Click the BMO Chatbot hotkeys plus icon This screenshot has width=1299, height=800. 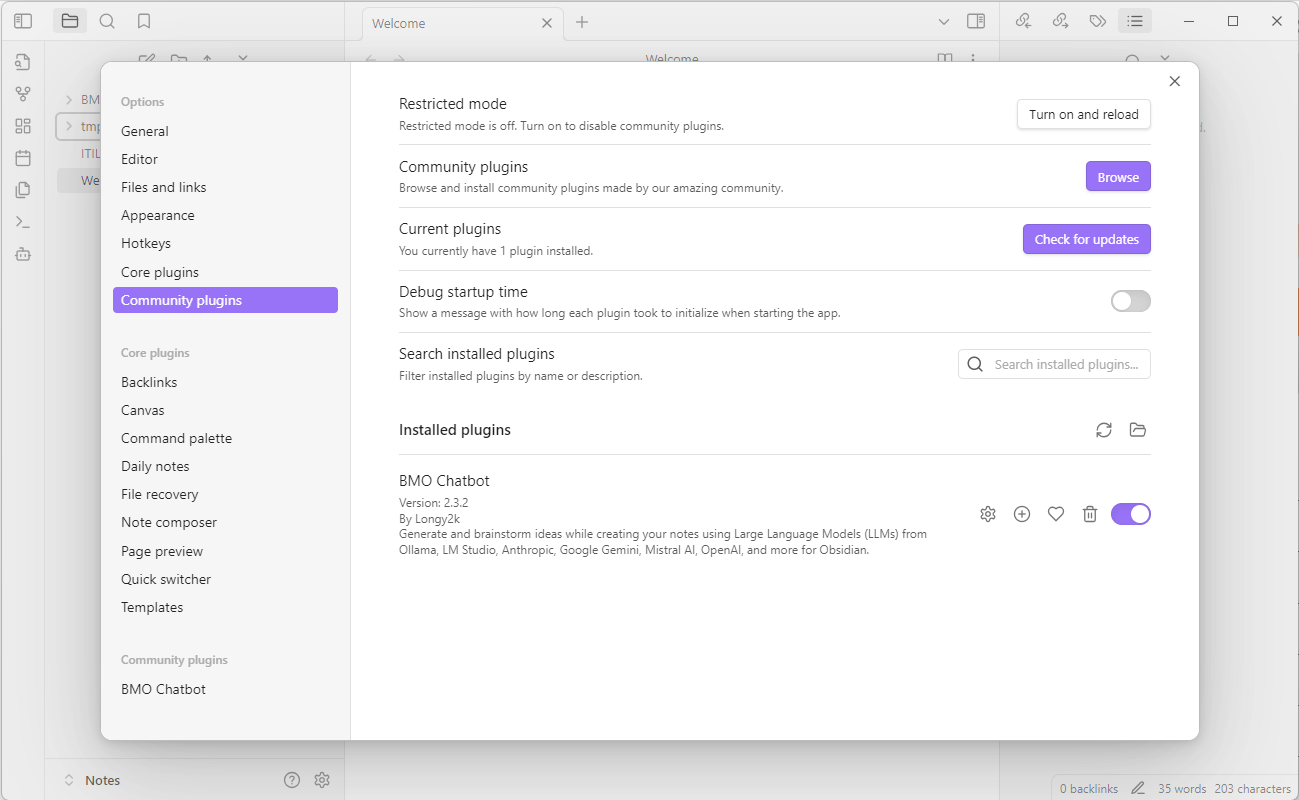pos(1022,514)
